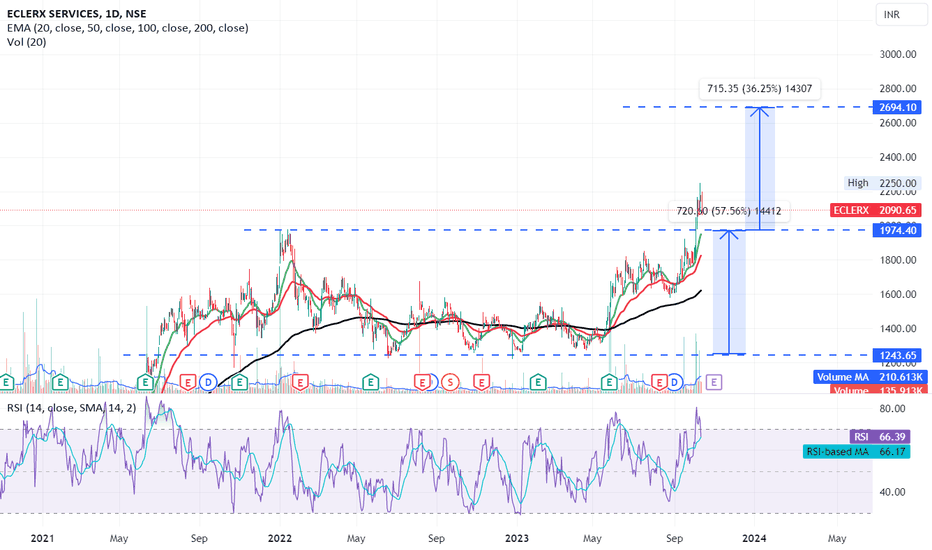Click the 80.00 RSI axis label
This screenshot has height=550, width=932.
click(892, 409)
